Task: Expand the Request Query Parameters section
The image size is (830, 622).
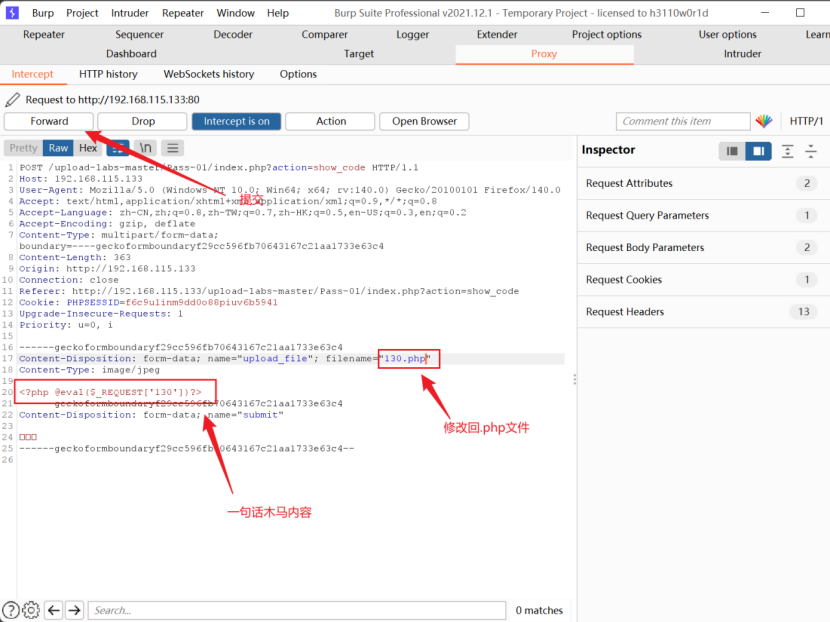Action: tap(703, 215)
